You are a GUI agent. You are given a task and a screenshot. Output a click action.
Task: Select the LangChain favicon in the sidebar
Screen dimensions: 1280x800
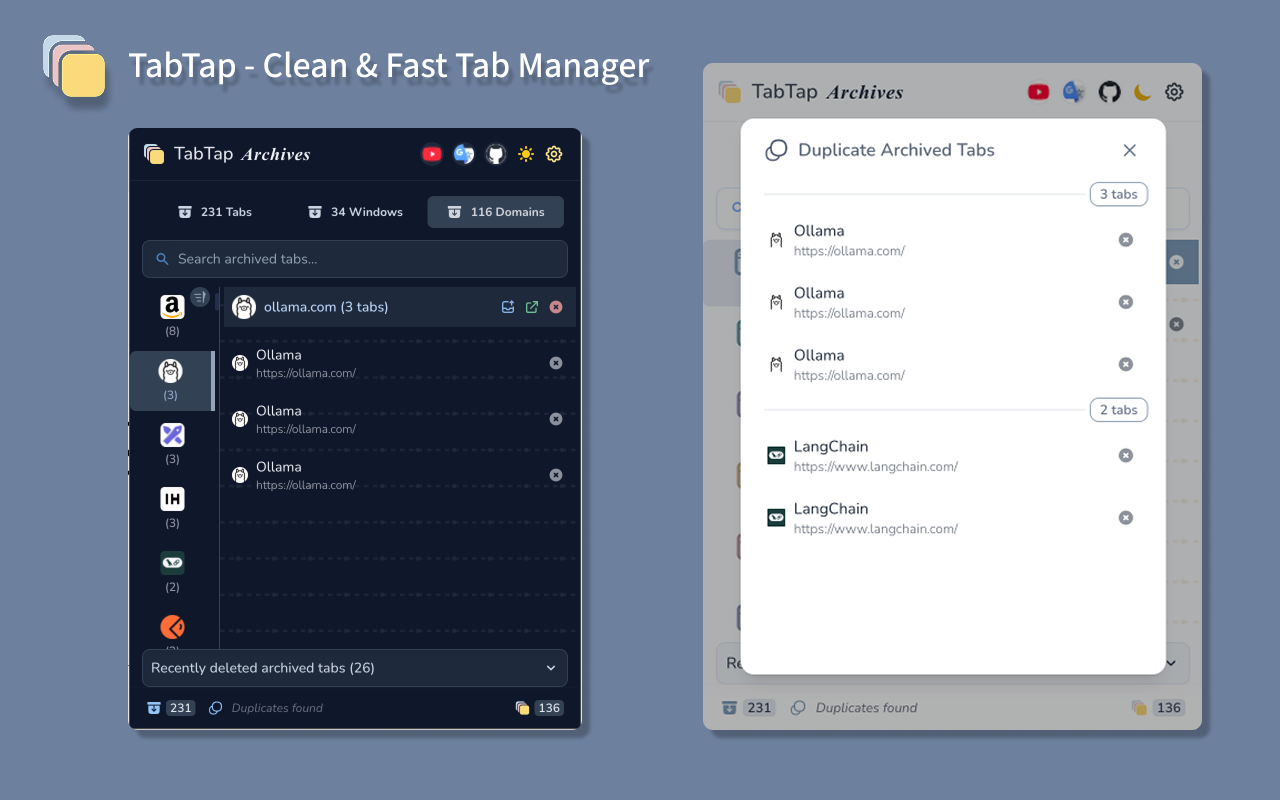pos(171,563)
